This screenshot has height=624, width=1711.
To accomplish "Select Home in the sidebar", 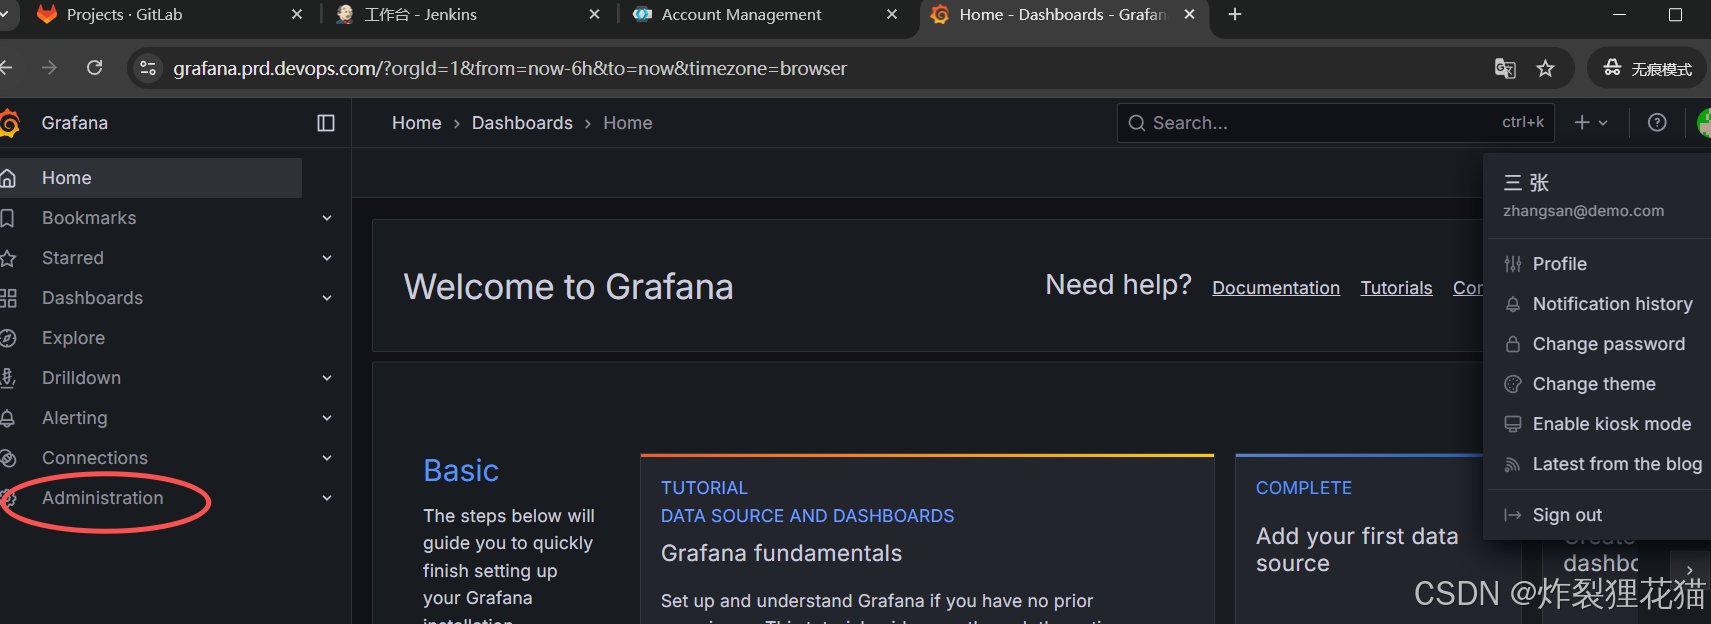I will (x=151, y=178).
